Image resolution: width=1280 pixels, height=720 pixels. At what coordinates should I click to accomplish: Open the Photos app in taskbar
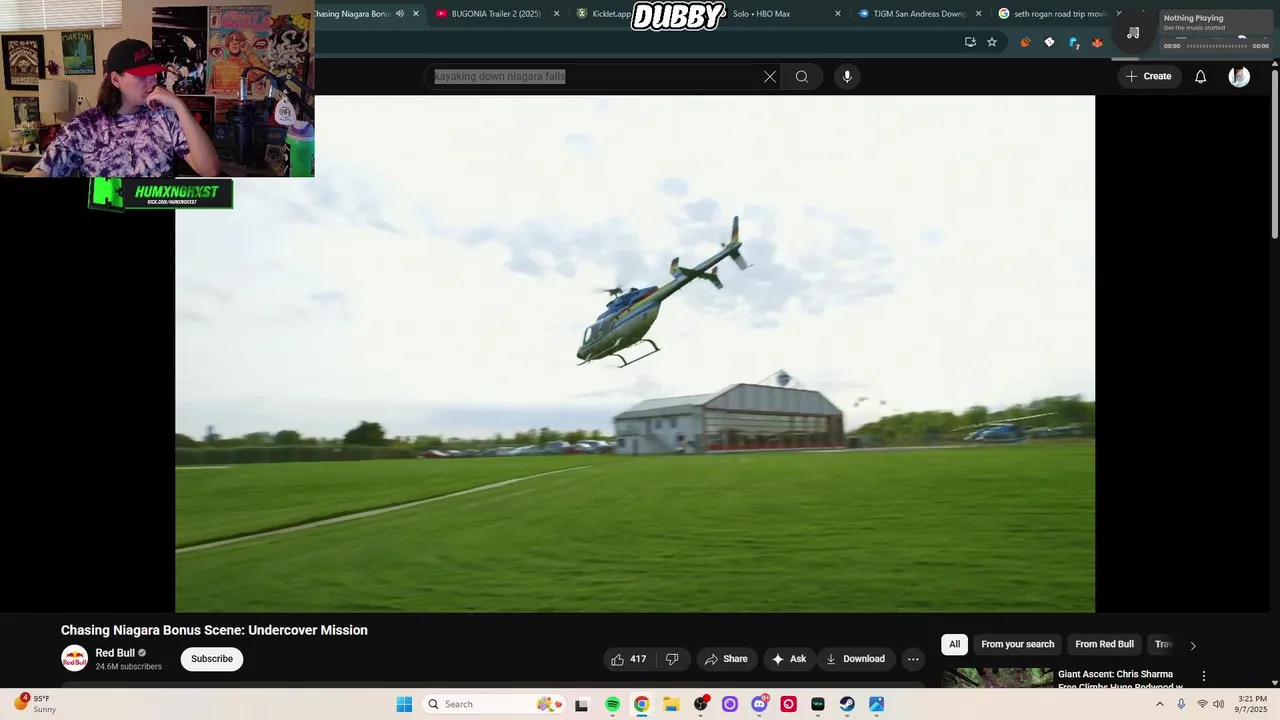[x=876, y=704]
